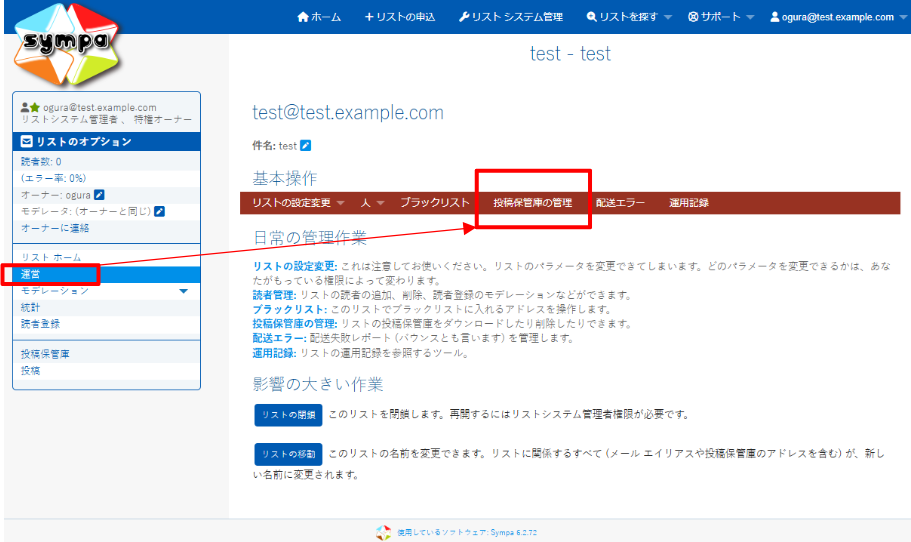This screenshot has width=911, height=542.
Task: Open the 人 dropdown in red bar
Action: point(372,203)
